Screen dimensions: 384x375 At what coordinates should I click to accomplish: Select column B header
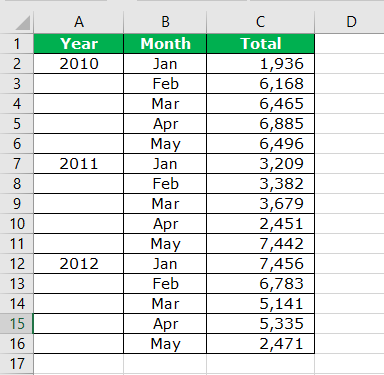[x=165, y=22]
